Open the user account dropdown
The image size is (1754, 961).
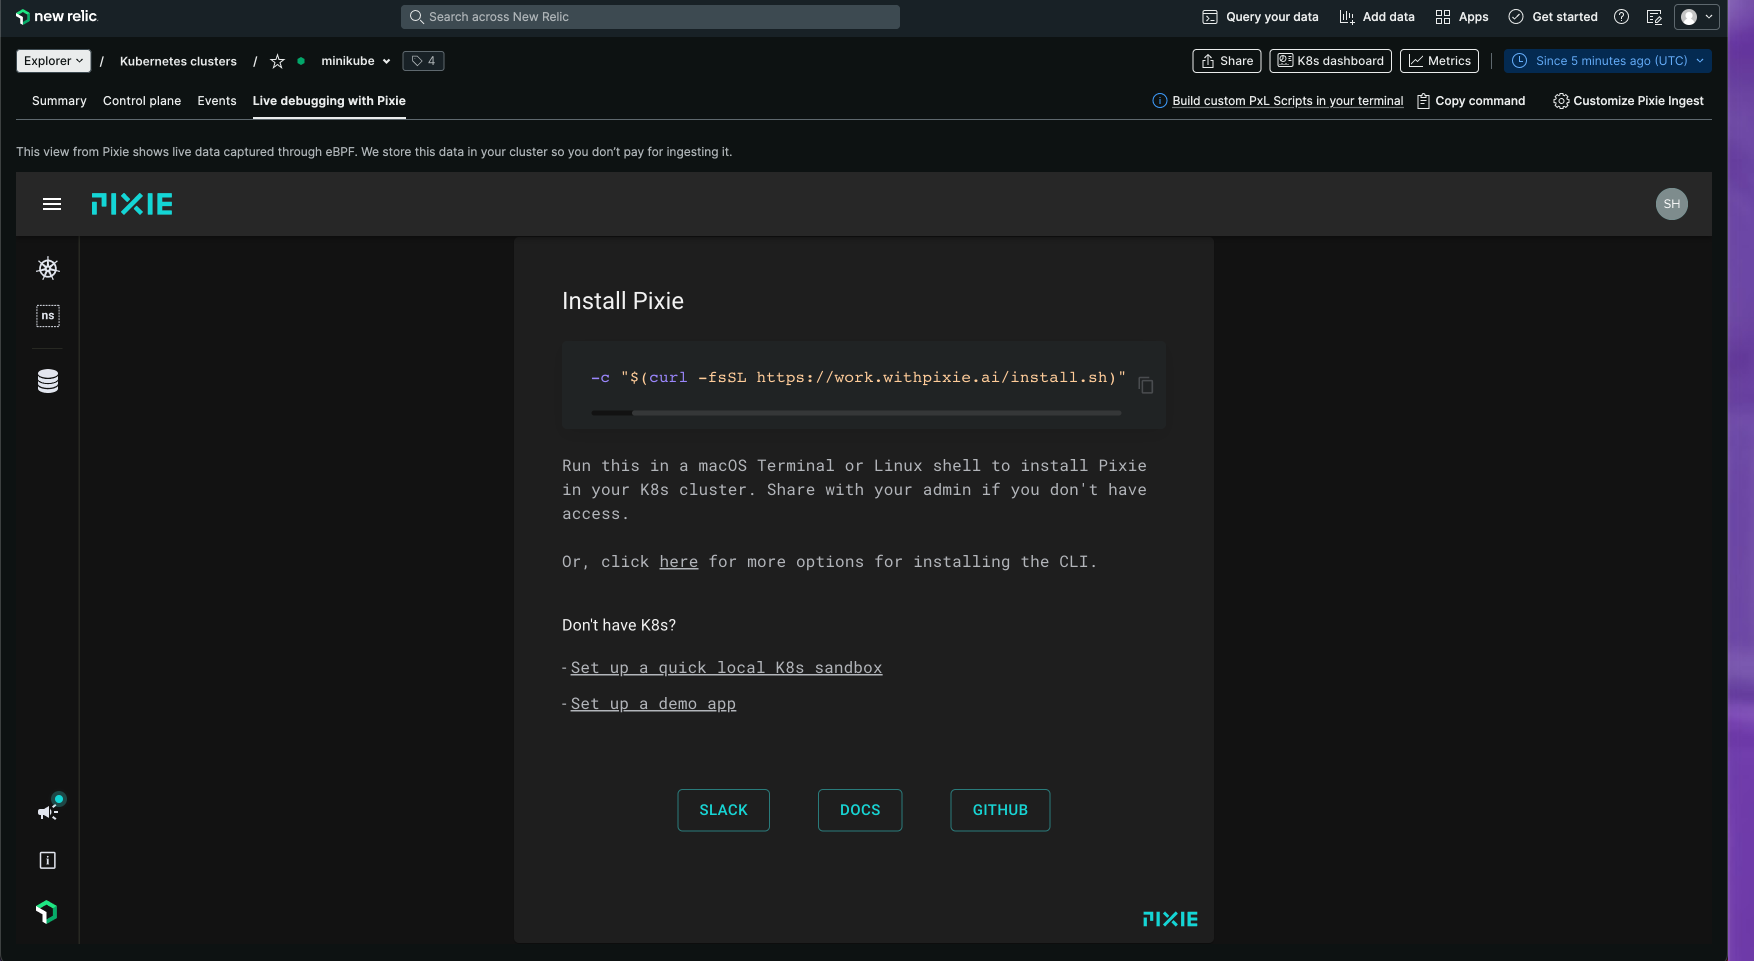pos(1697,17)
